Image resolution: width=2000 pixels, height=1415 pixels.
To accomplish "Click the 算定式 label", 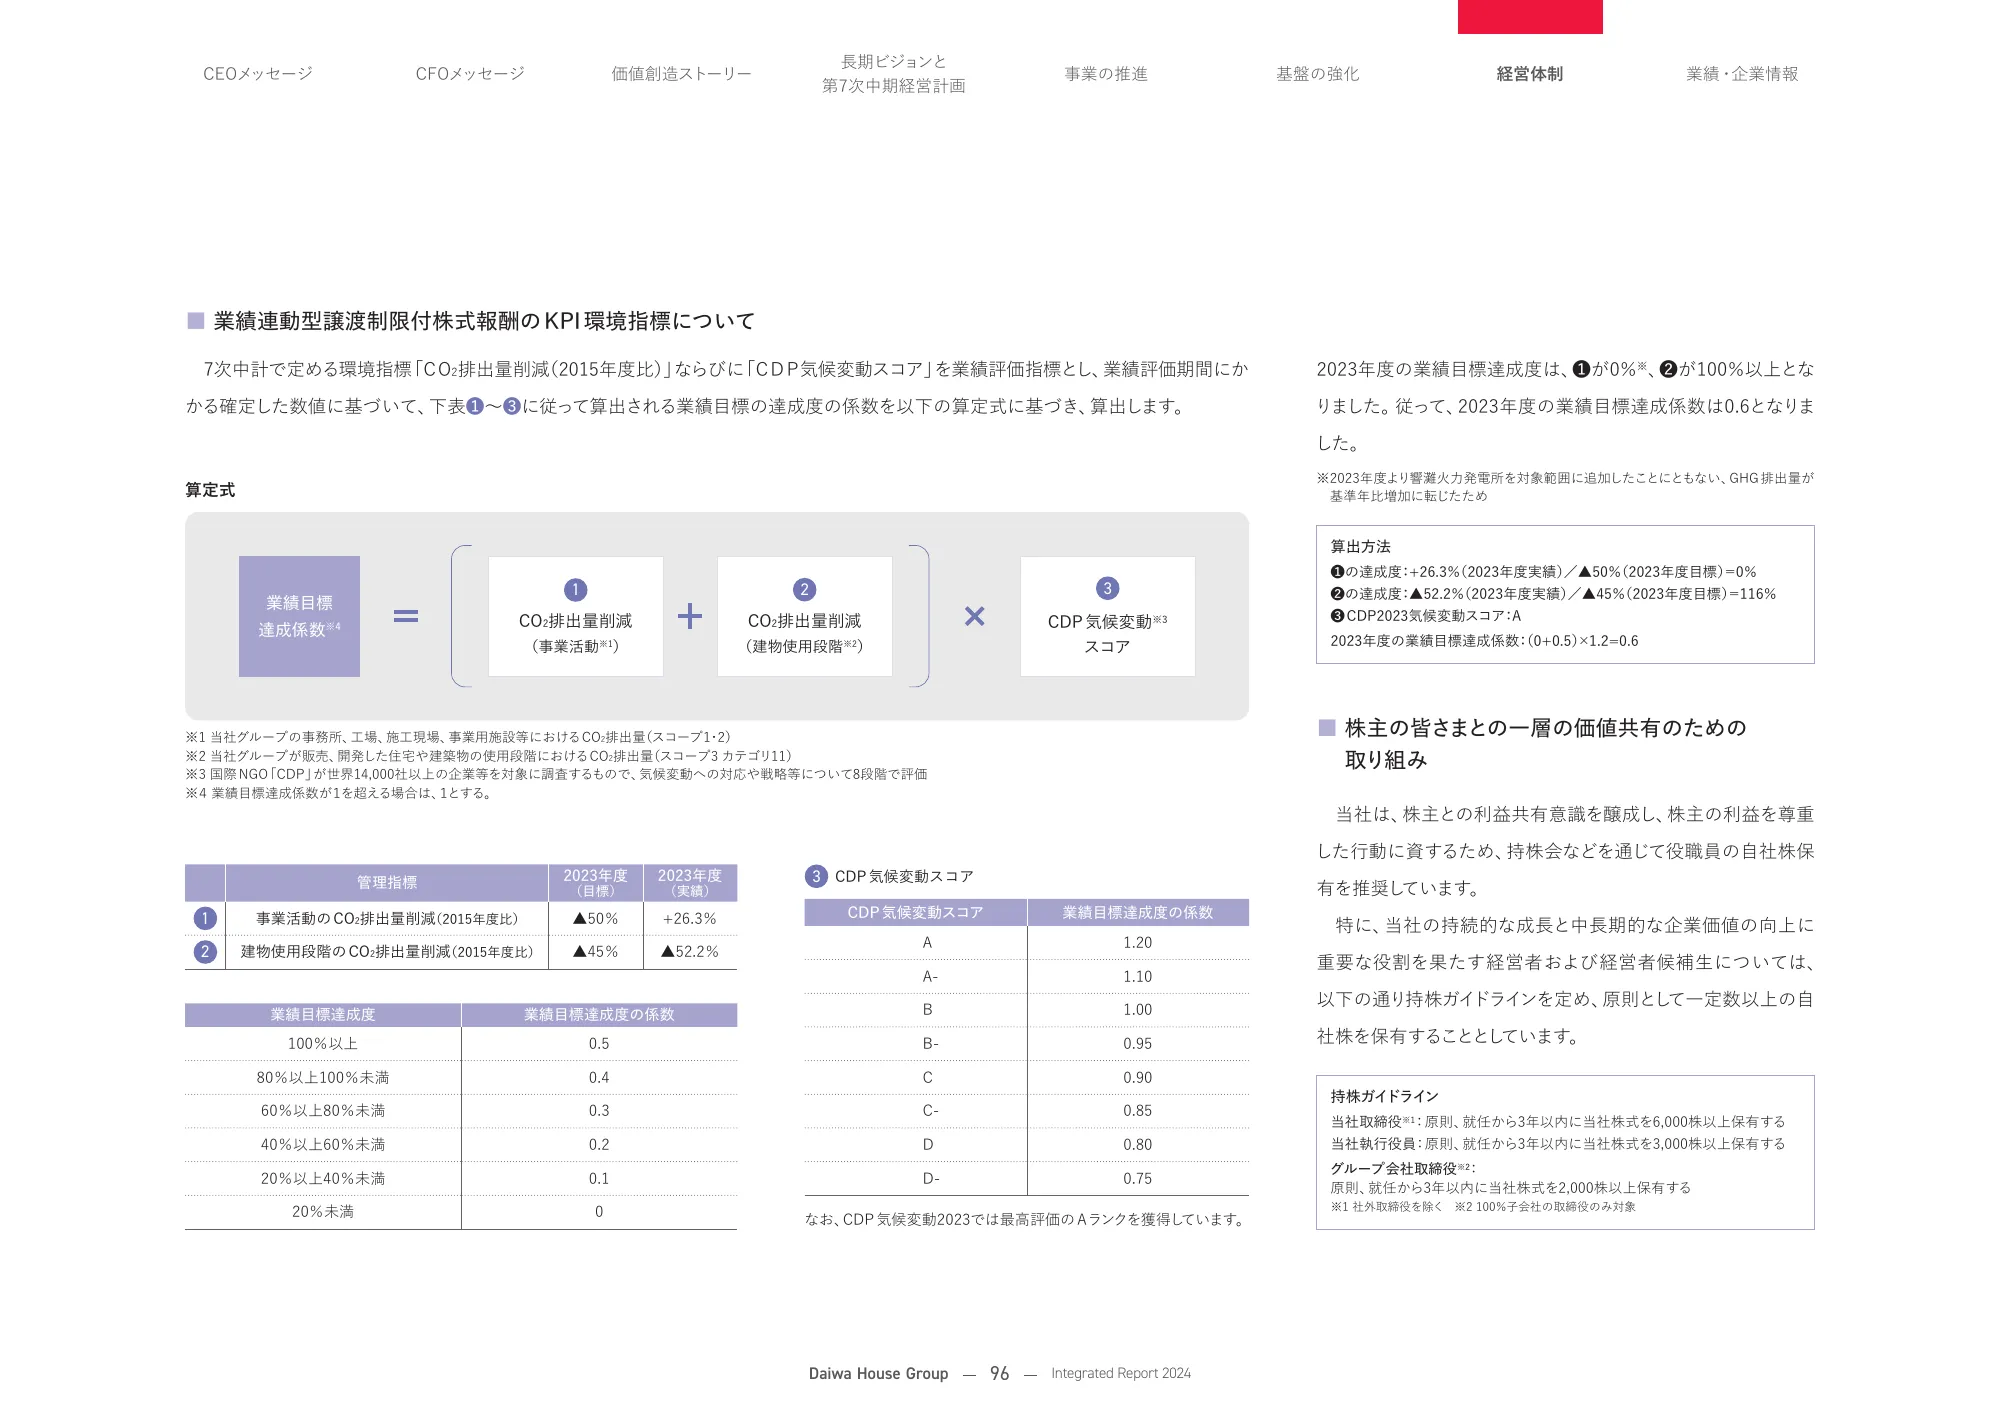I will pyautogui.click(x=210, y=490).
